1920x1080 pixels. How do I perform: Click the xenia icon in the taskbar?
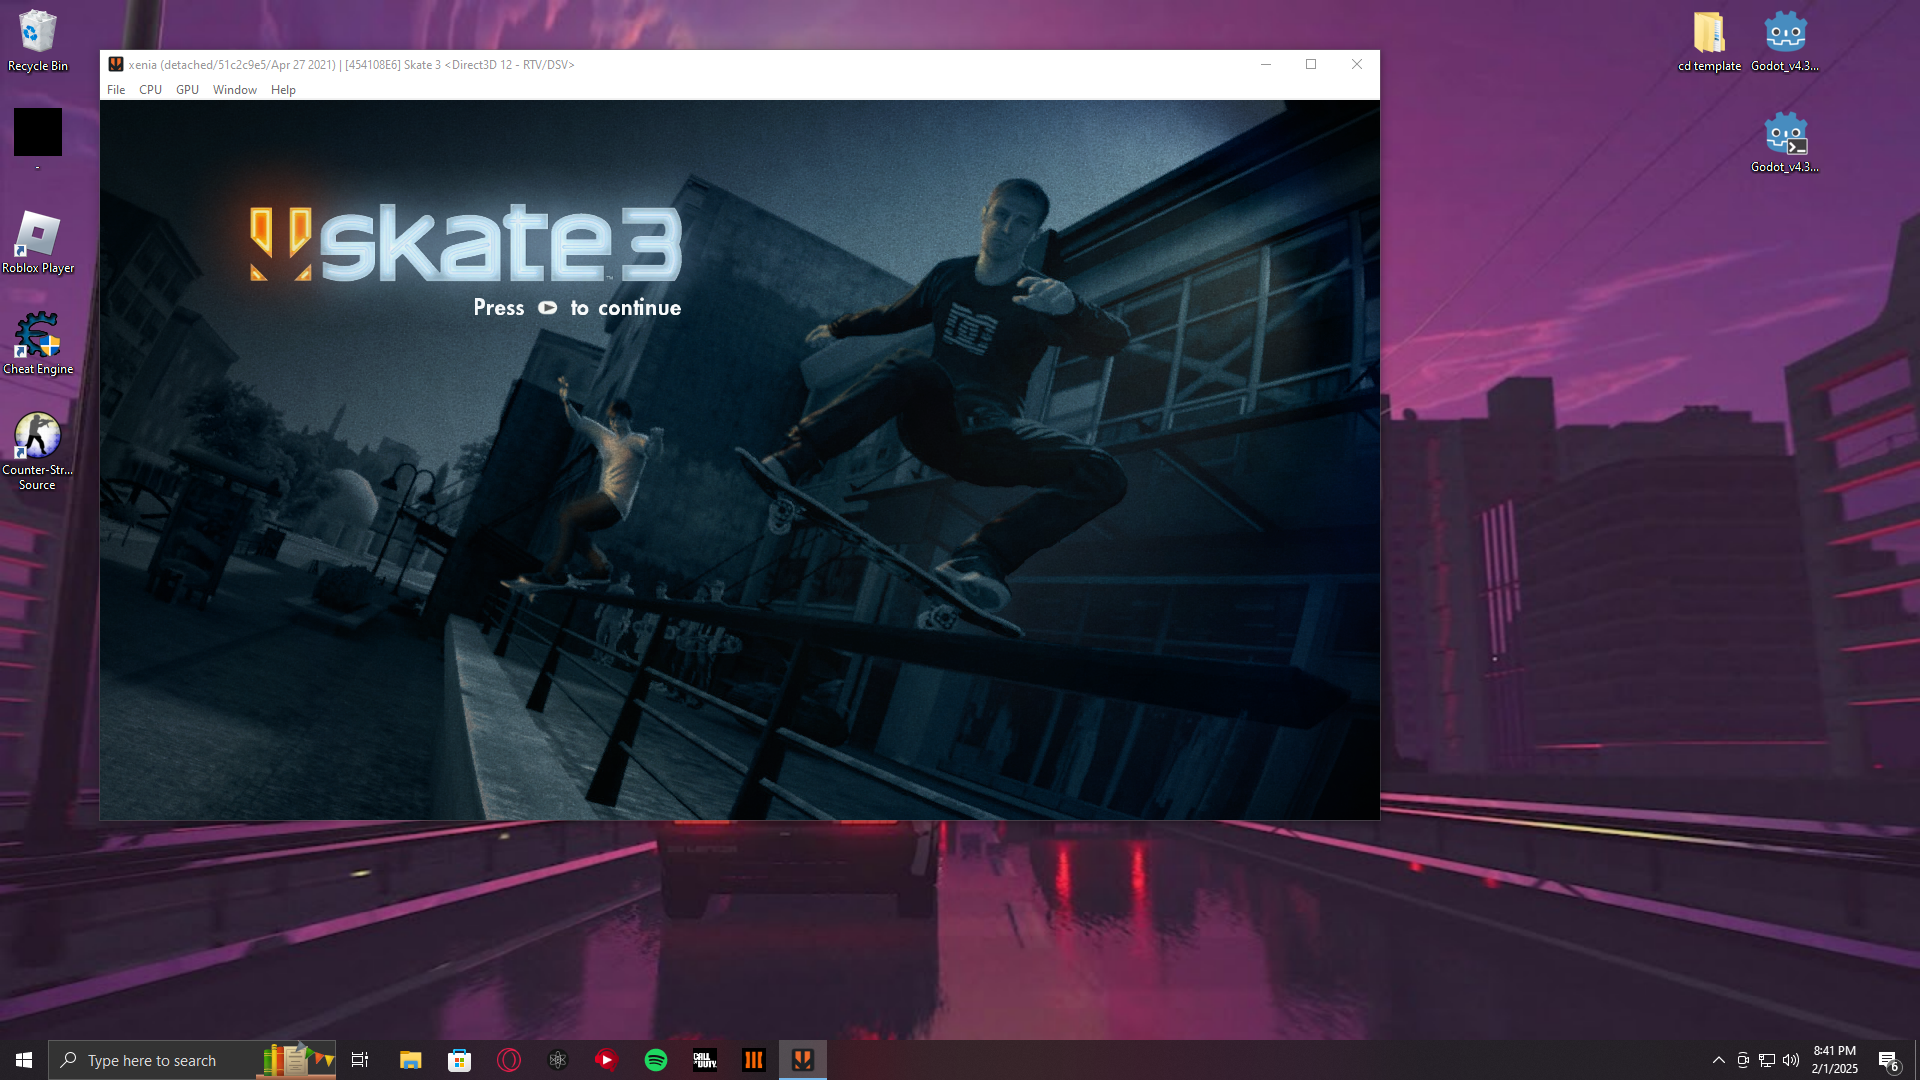pos(803,1060)
